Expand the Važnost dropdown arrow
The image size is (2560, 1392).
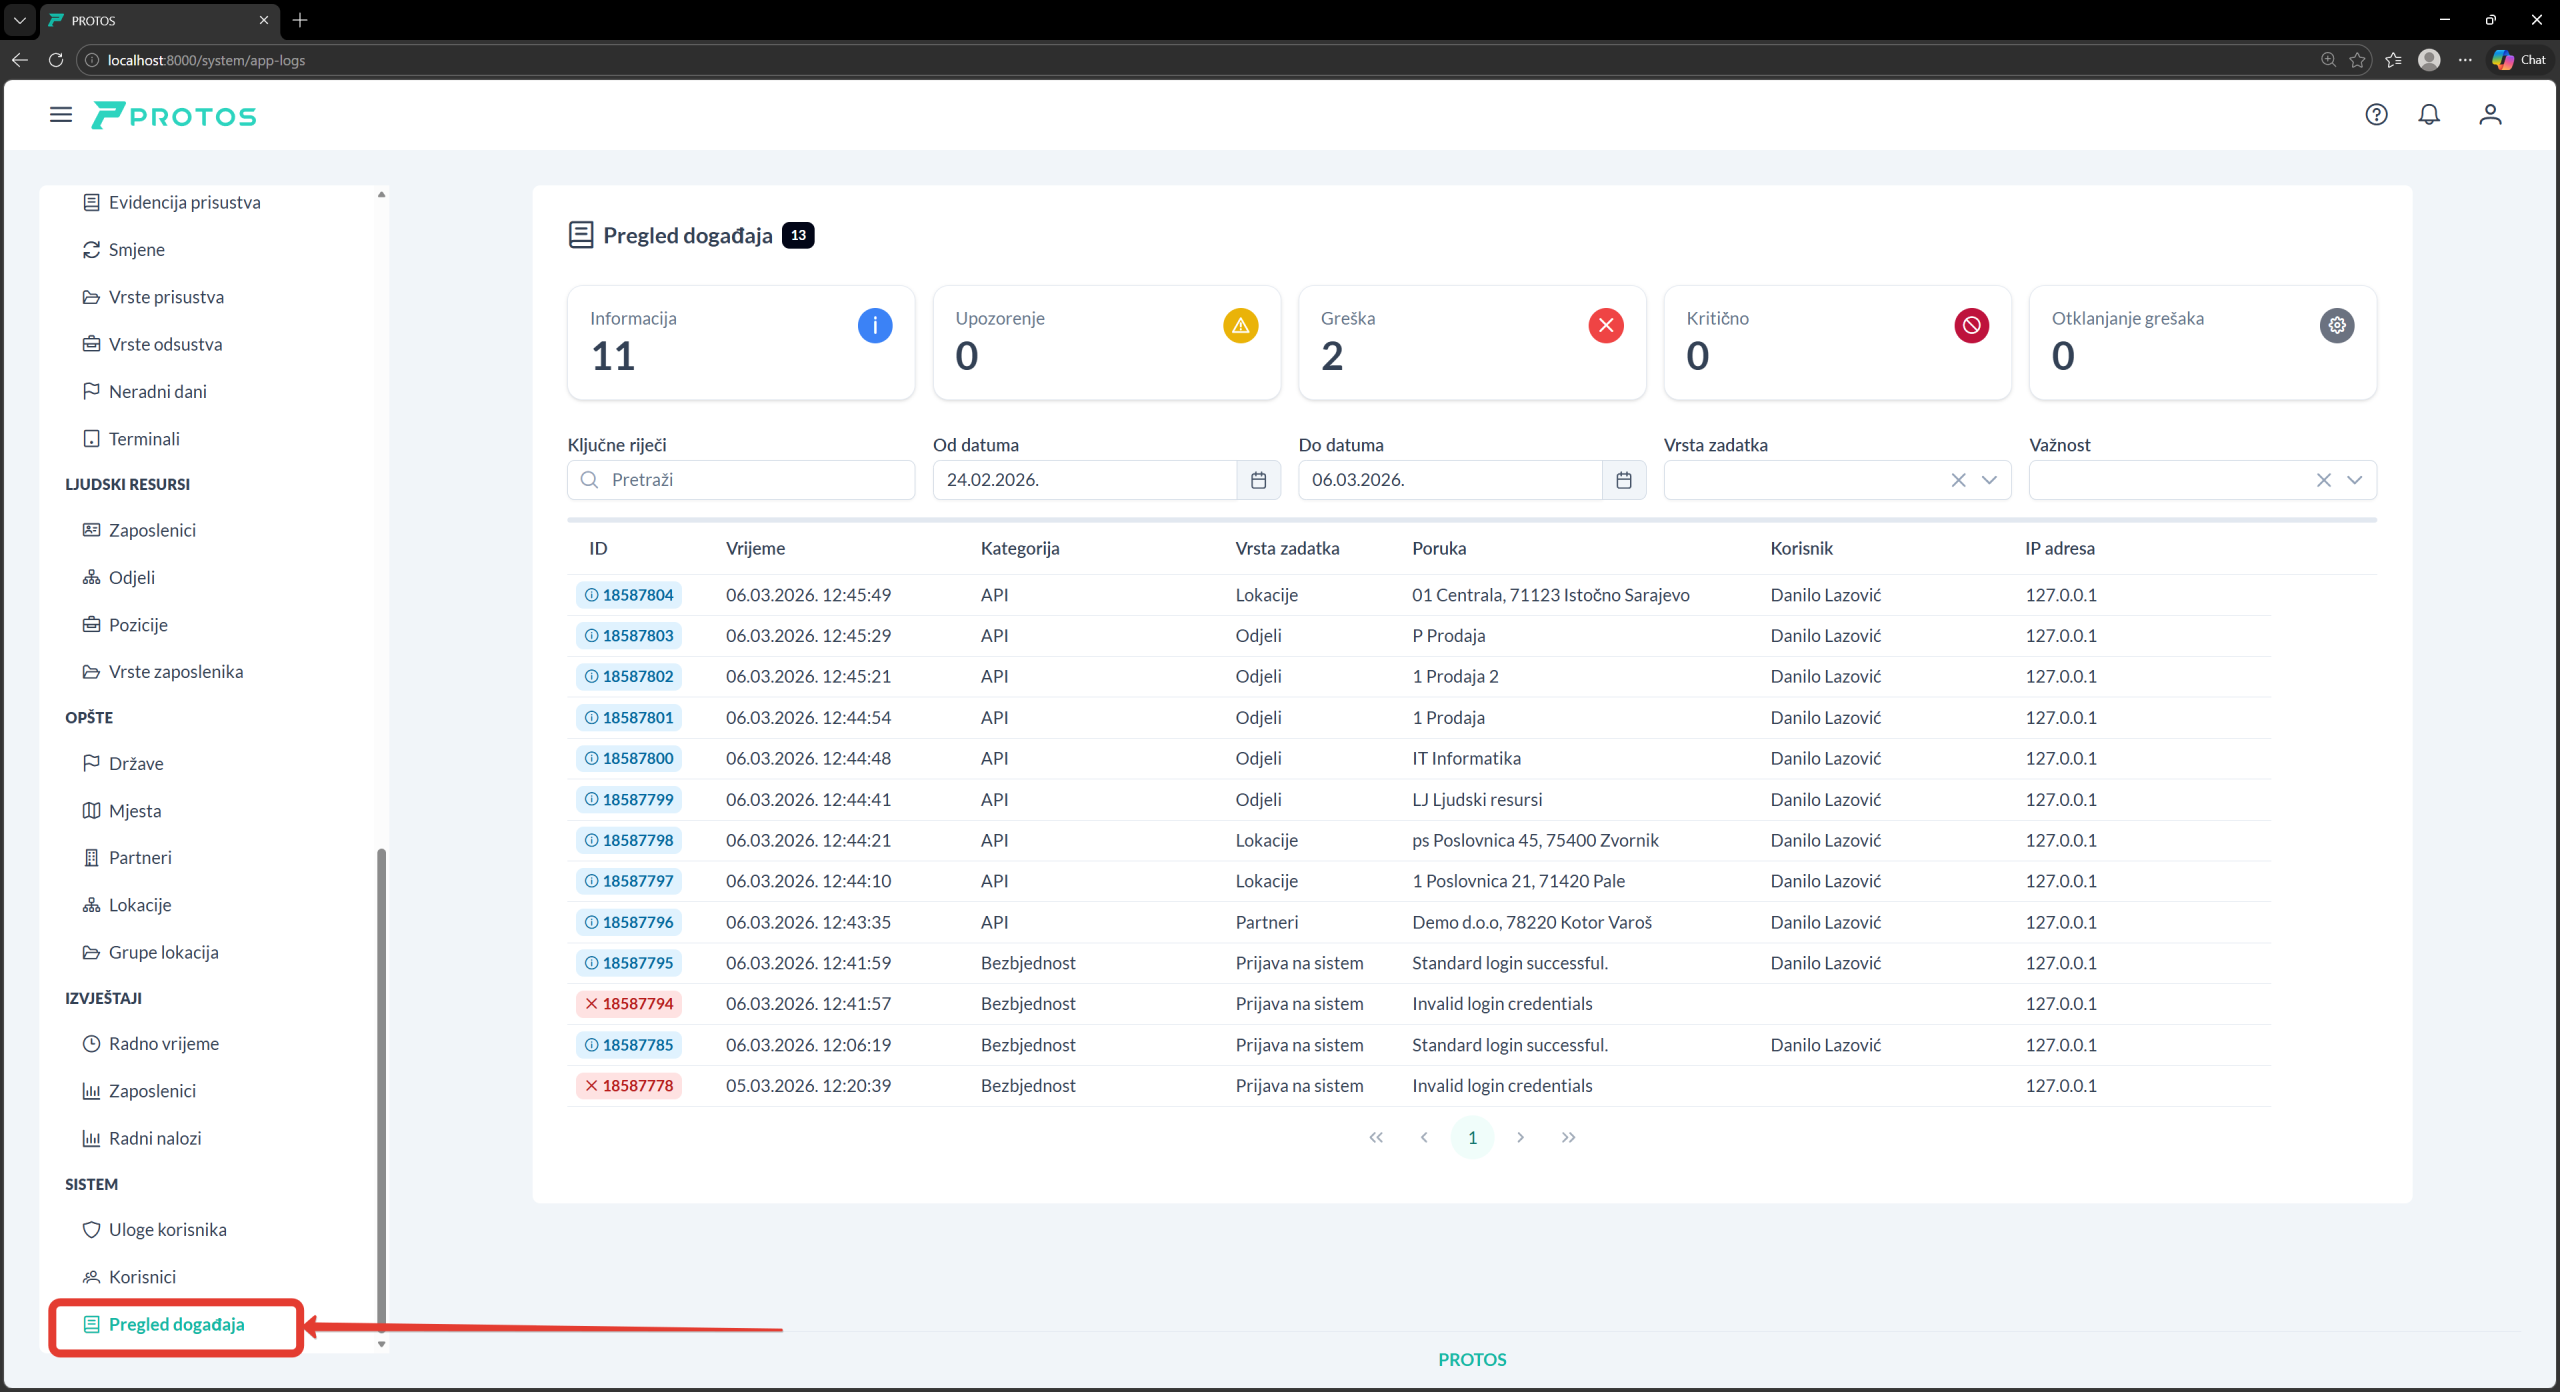coord(2354,480)
